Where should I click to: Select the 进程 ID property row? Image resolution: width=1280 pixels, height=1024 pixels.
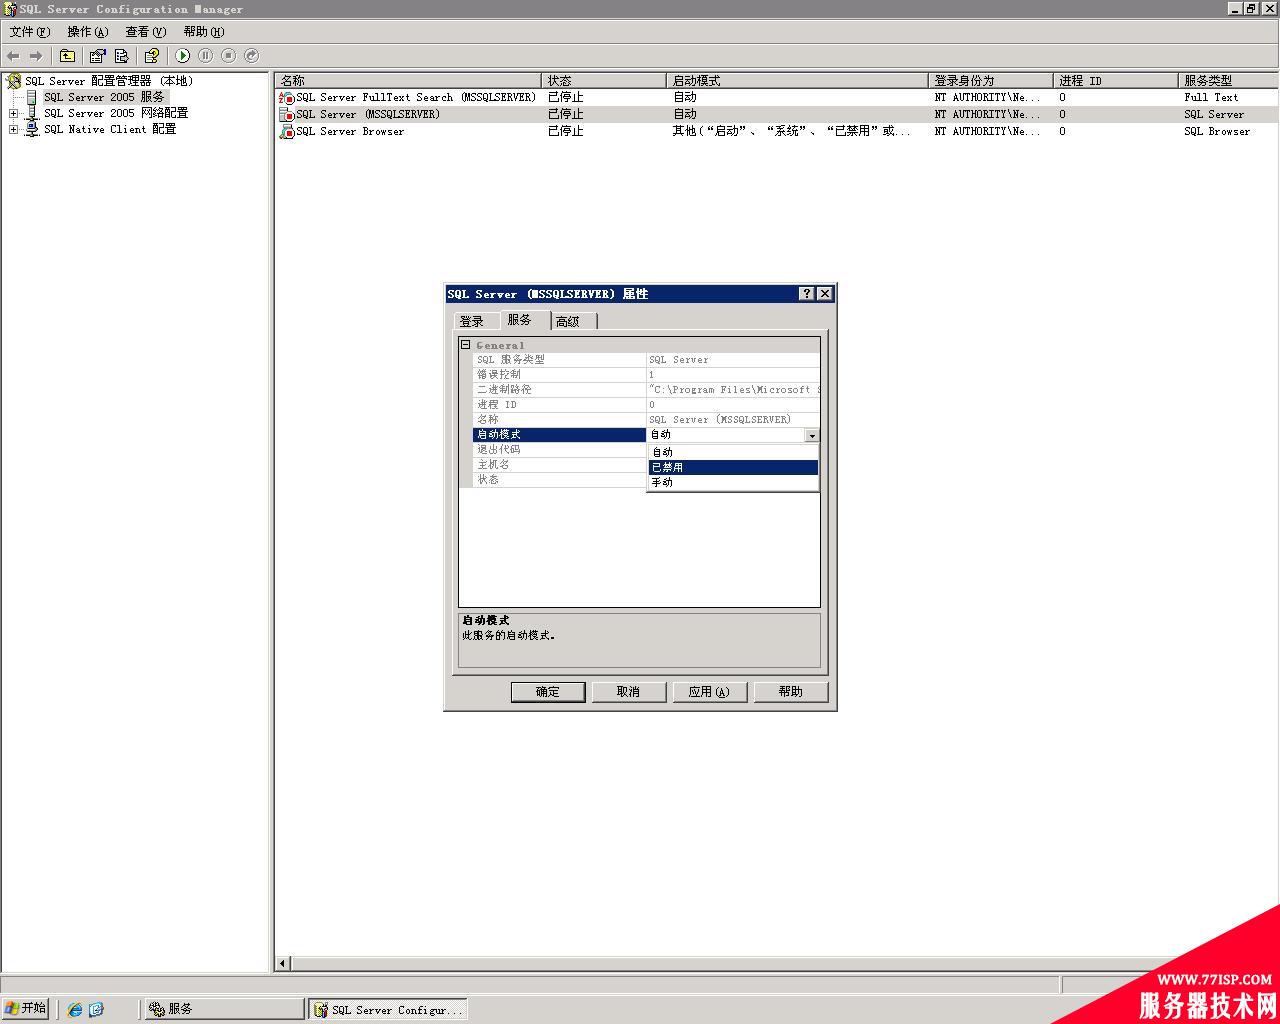[646, 405]
